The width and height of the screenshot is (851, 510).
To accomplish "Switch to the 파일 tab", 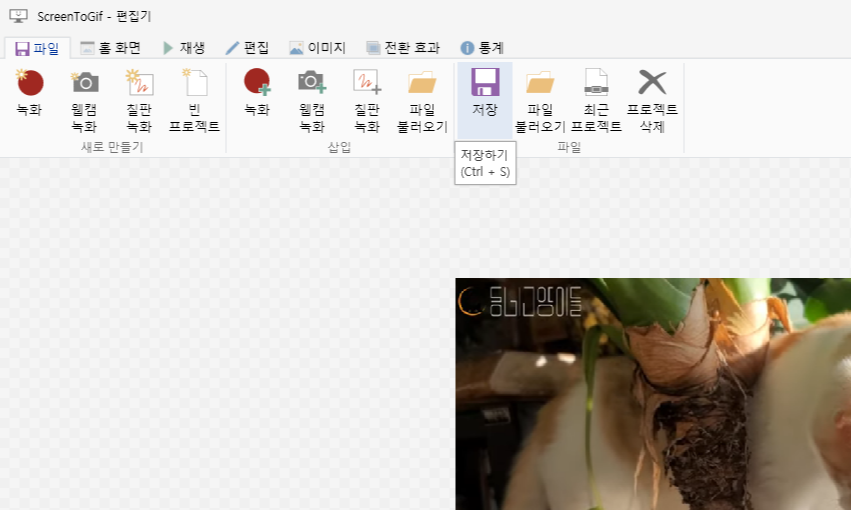I will pyautogui.click(x=37, y=48).
